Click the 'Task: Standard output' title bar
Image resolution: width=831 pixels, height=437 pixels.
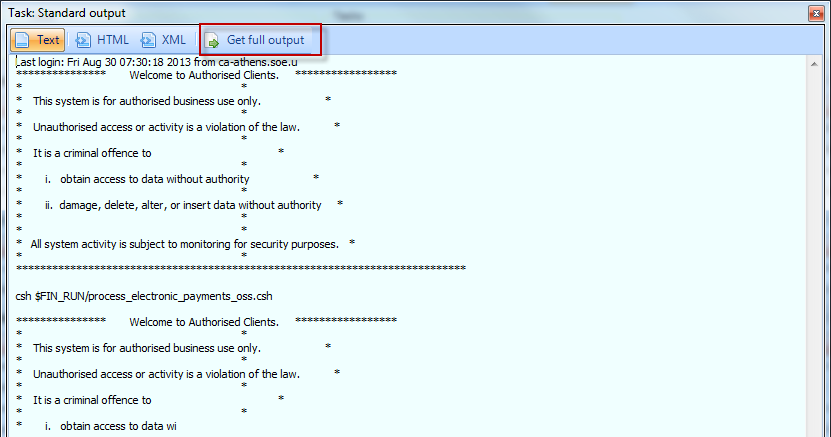tap(300, 12)
